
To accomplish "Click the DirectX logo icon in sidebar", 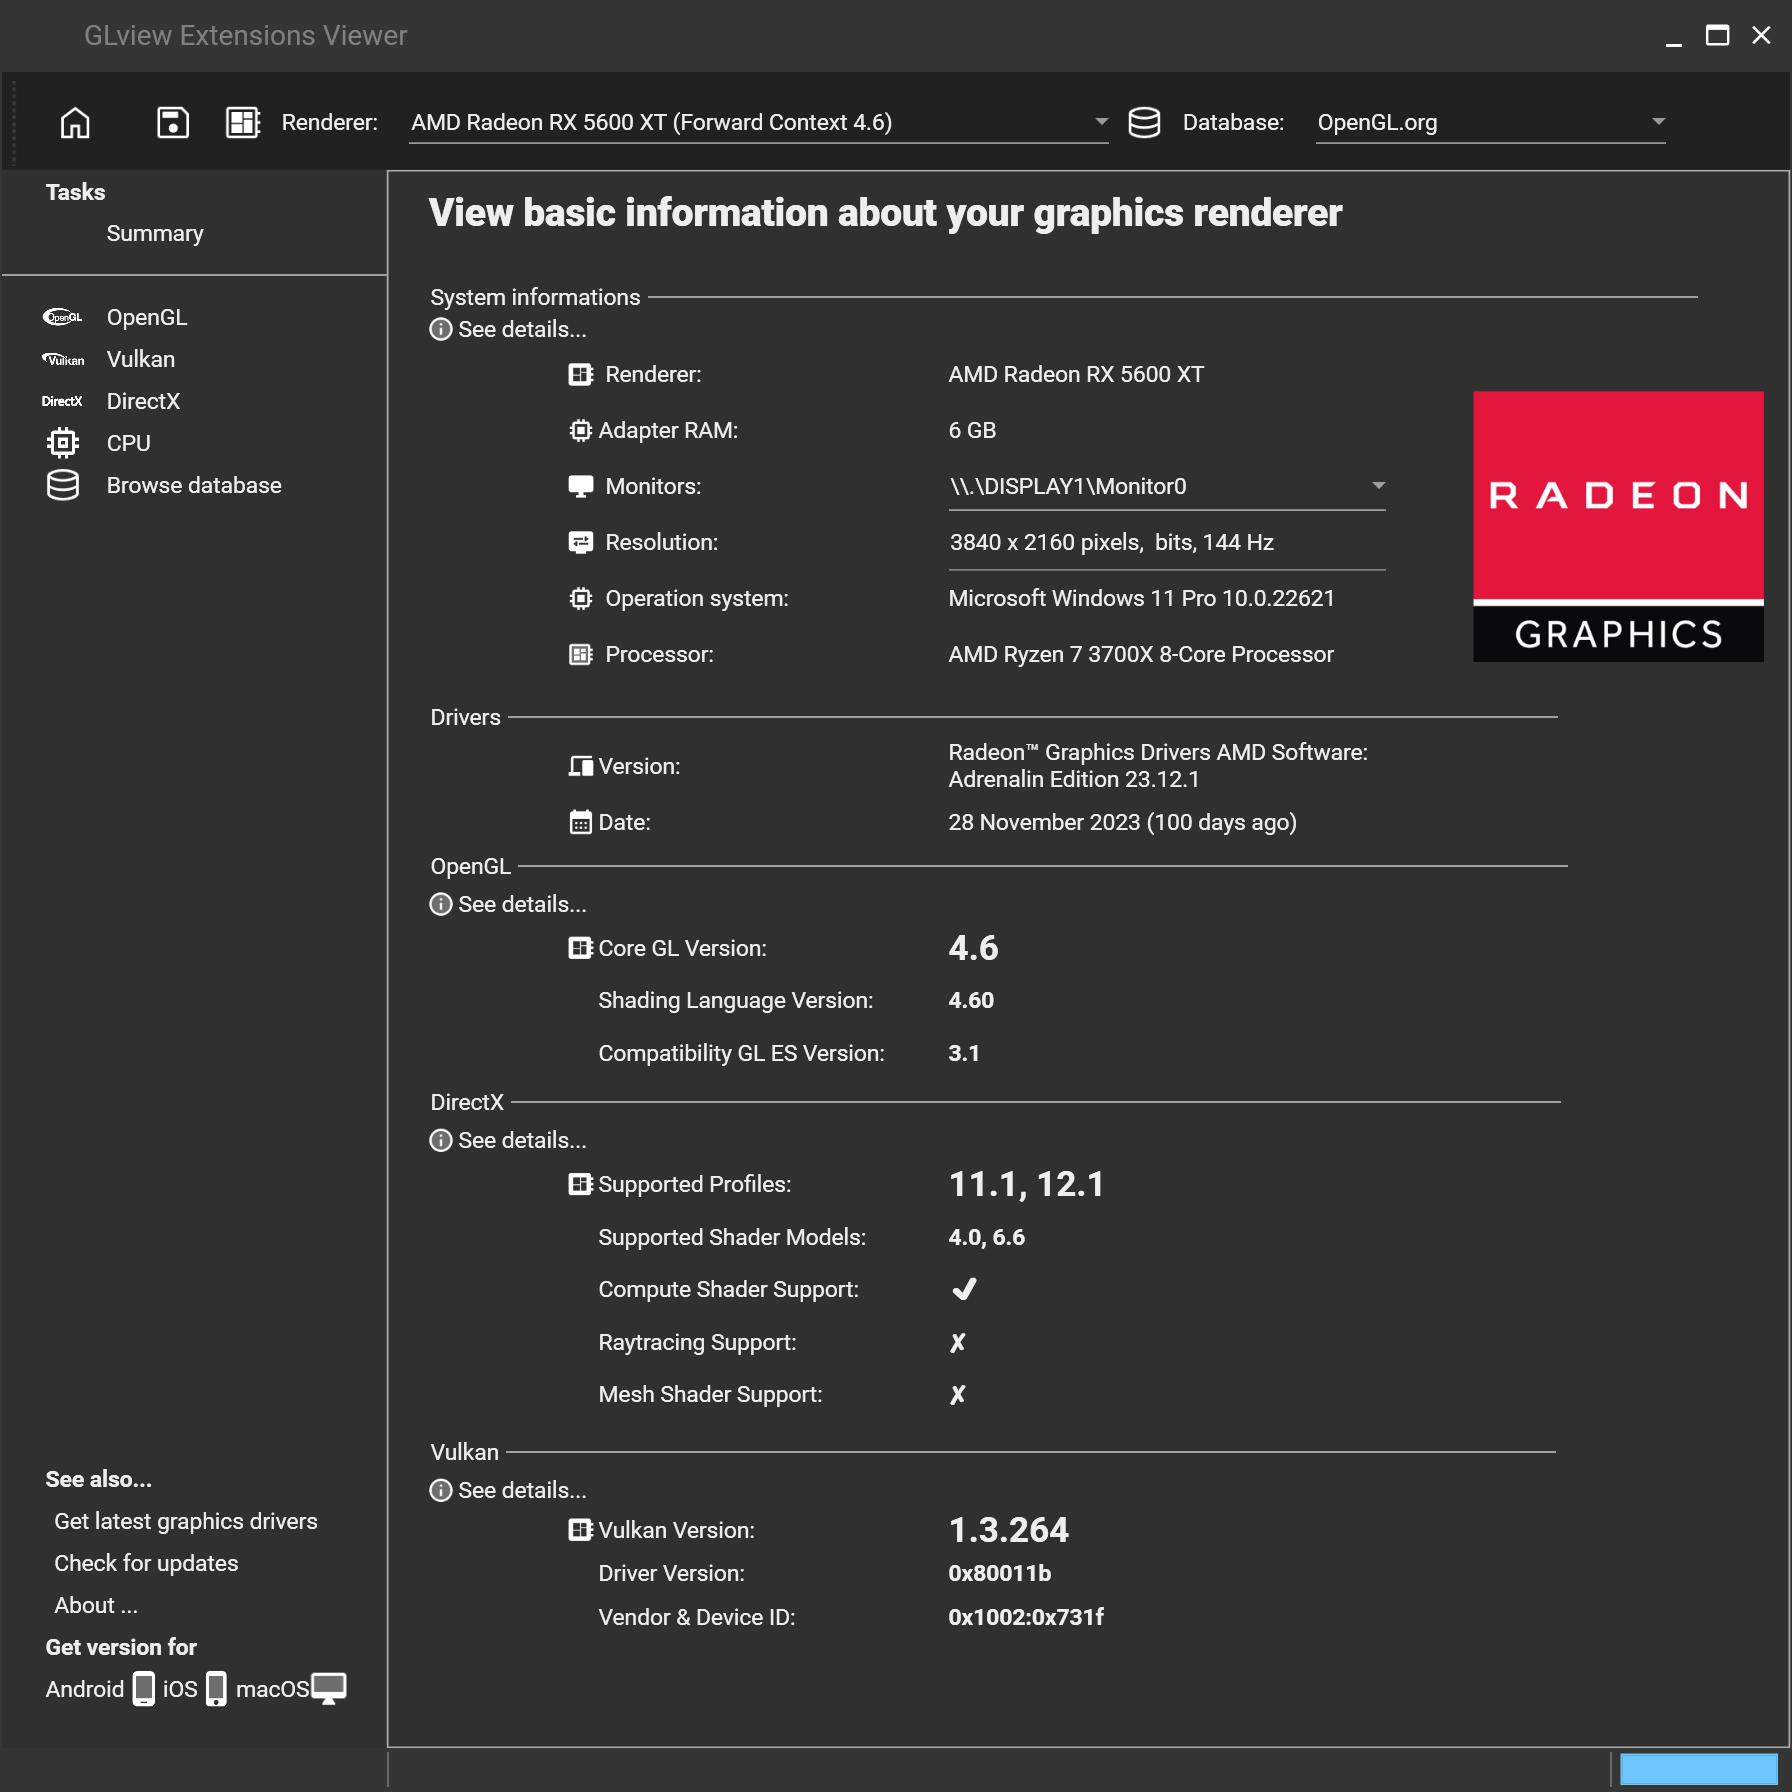I will click(x=62, y=402).
